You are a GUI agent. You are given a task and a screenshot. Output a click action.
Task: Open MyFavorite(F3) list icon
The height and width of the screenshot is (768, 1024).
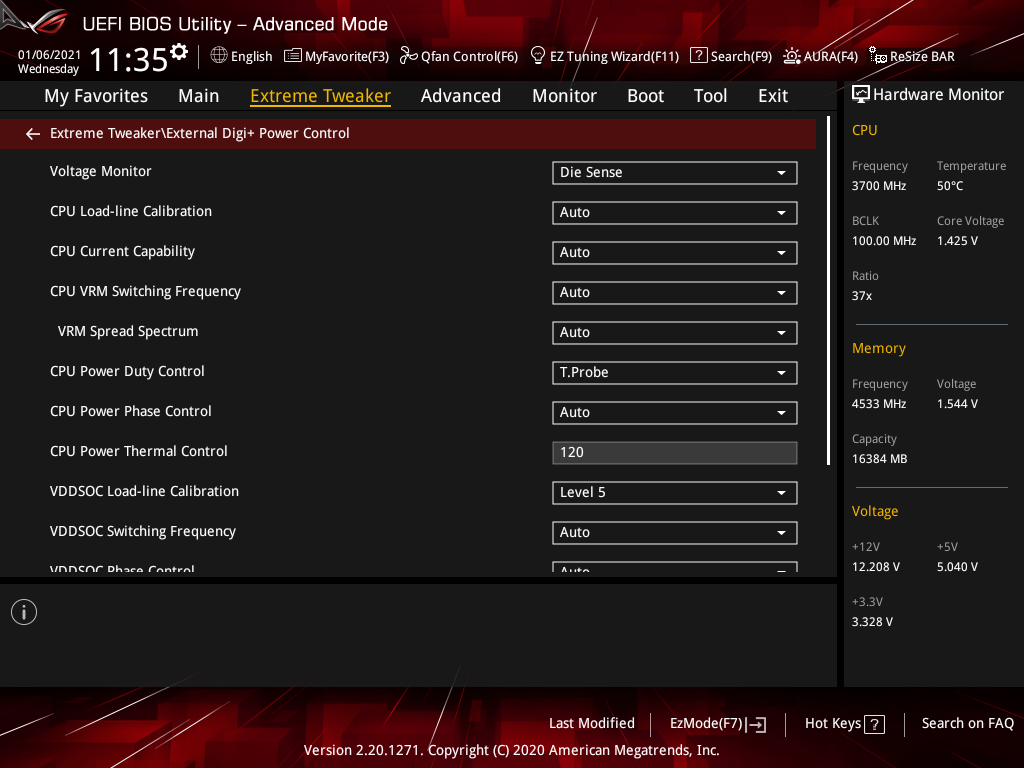[x=293, y=56]
